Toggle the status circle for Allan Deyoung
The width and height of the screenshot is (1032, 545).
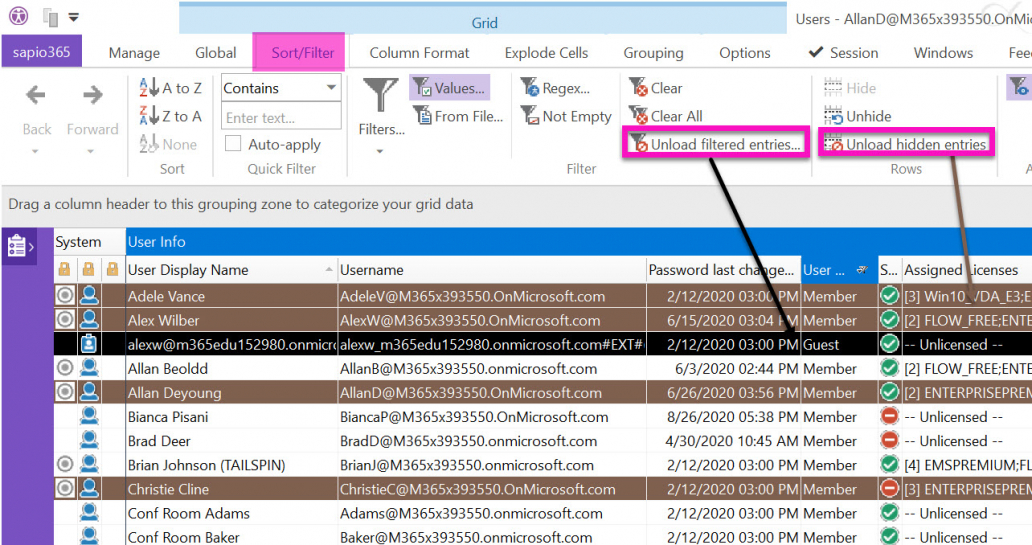pos(64,392)
